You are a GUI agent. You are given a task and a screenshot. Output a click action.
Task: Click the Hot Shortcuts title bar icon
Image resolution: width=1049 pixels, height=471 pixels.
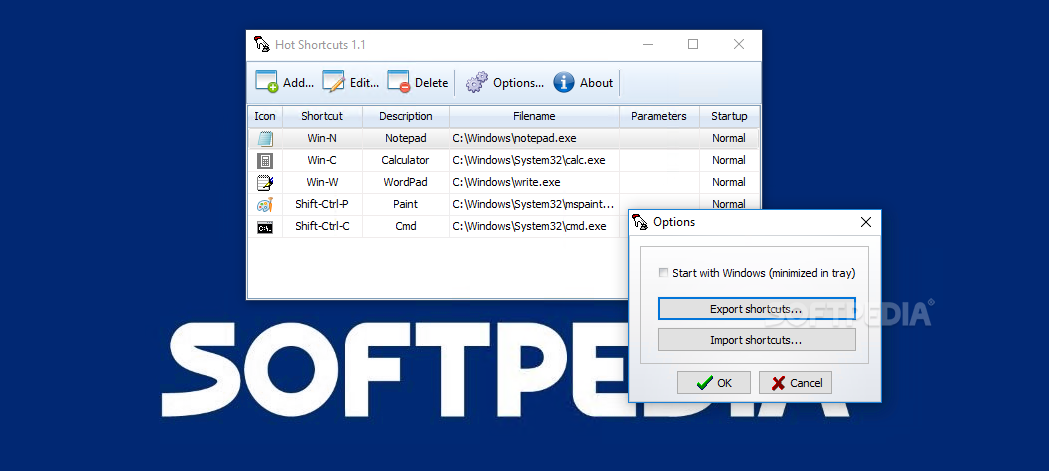[x=261, y=45]
